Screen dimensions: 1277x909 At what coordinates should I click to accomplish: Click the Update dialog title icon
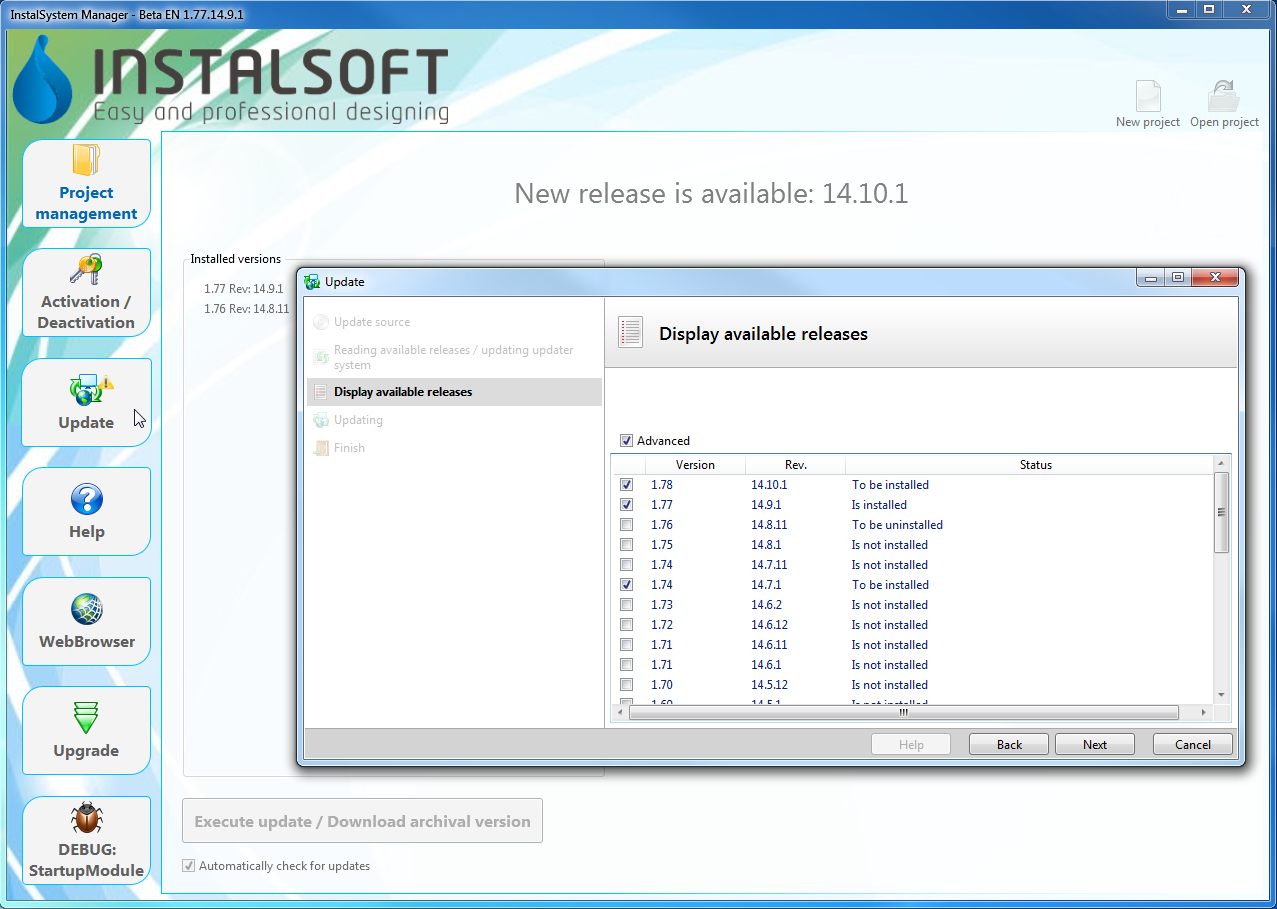(312, 282)
